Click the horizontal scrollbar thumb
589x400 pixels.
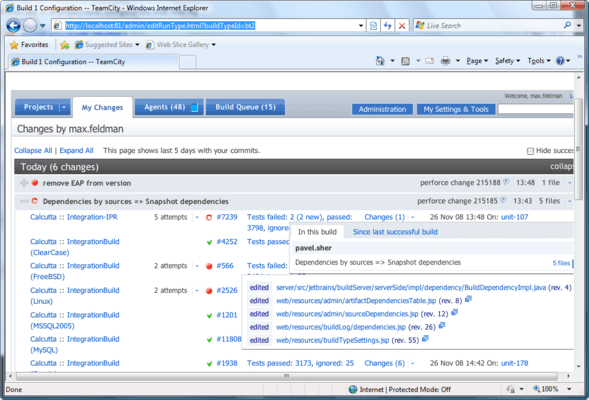pyautogui.click(x=287, y=376)
